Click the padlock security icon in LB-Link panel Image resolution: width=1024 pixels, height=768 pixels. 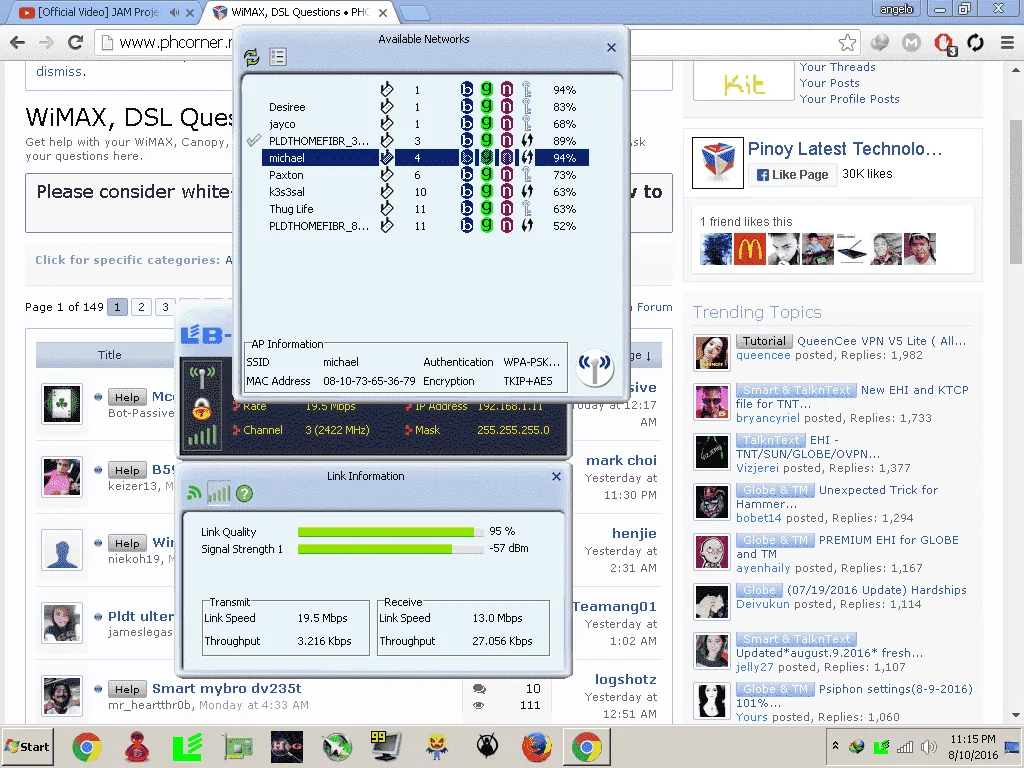click(202, 409)
